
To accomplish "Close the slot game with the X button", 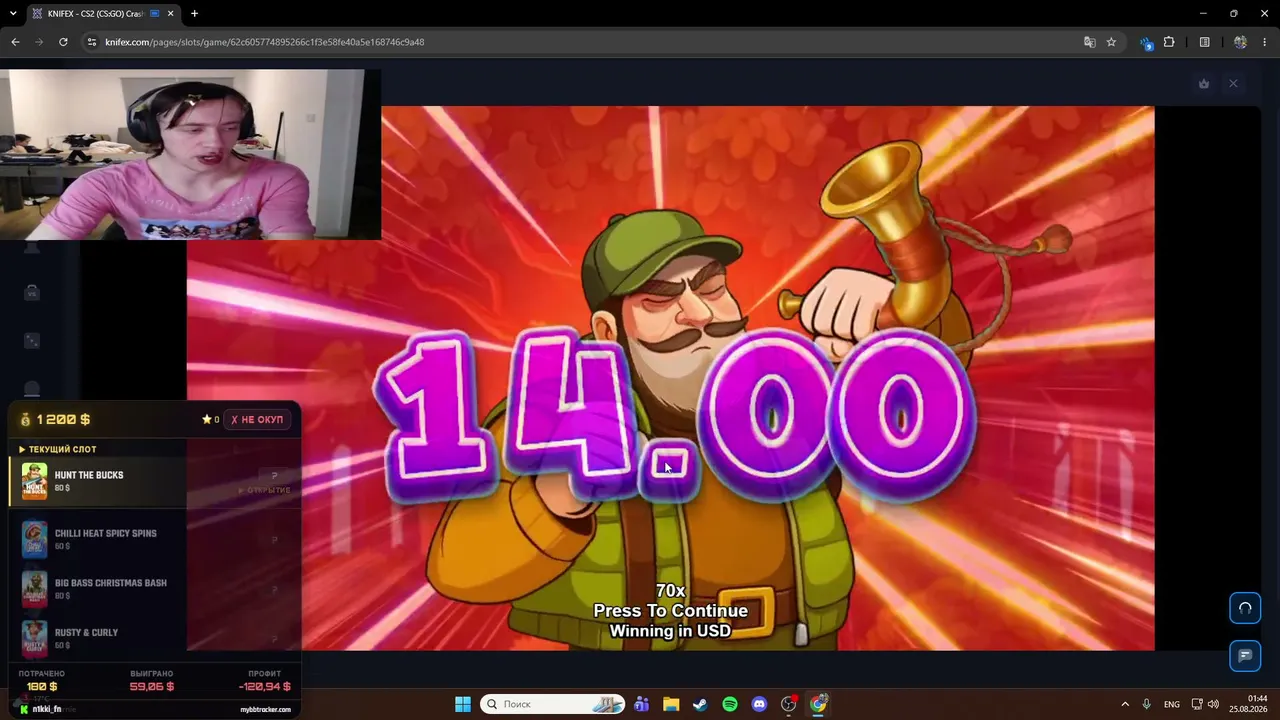I will pyautogui.click(x=1233, y=84).
